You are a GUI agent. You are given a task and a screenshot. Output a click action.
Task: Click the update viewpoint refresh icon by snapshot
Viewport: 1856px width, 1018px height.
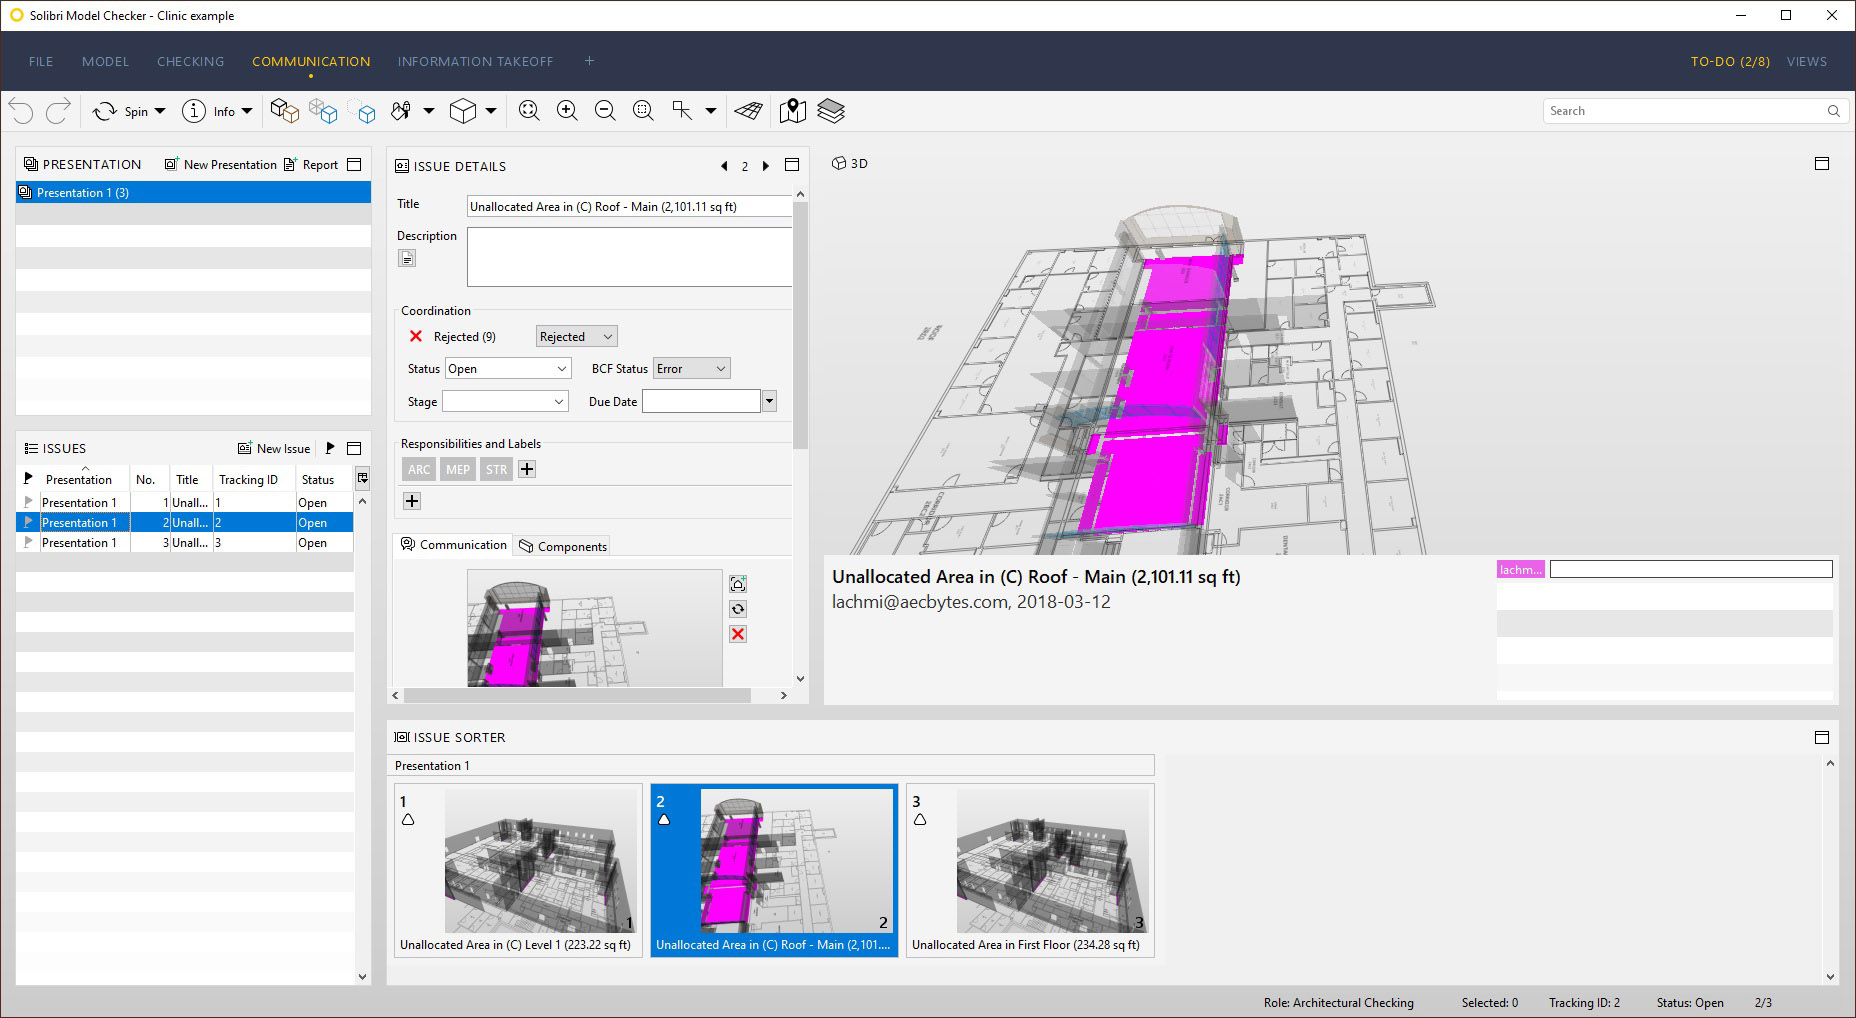[x=738, y=609]
